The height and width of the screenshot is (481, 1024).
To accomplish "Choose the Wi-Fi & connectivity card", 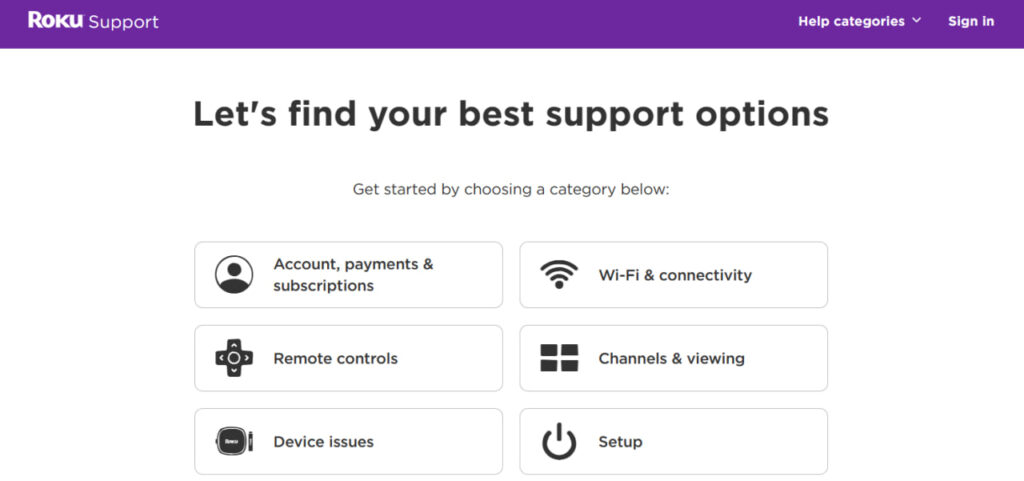I will [x=673, y=275].
